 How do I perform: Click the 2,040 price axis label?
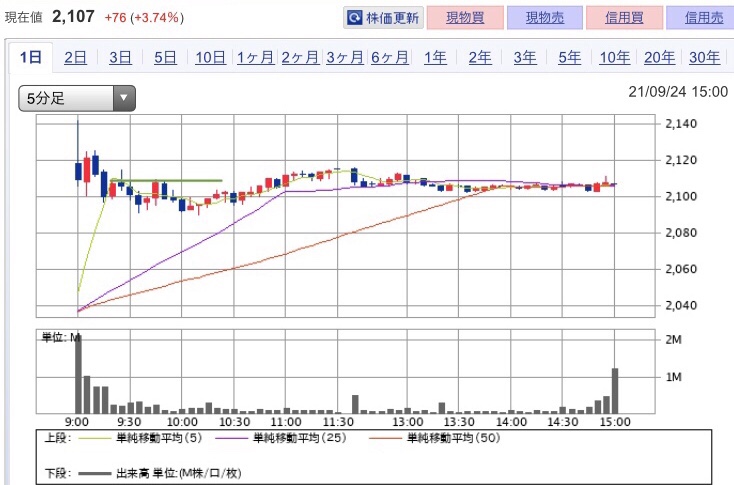[681, 306]
